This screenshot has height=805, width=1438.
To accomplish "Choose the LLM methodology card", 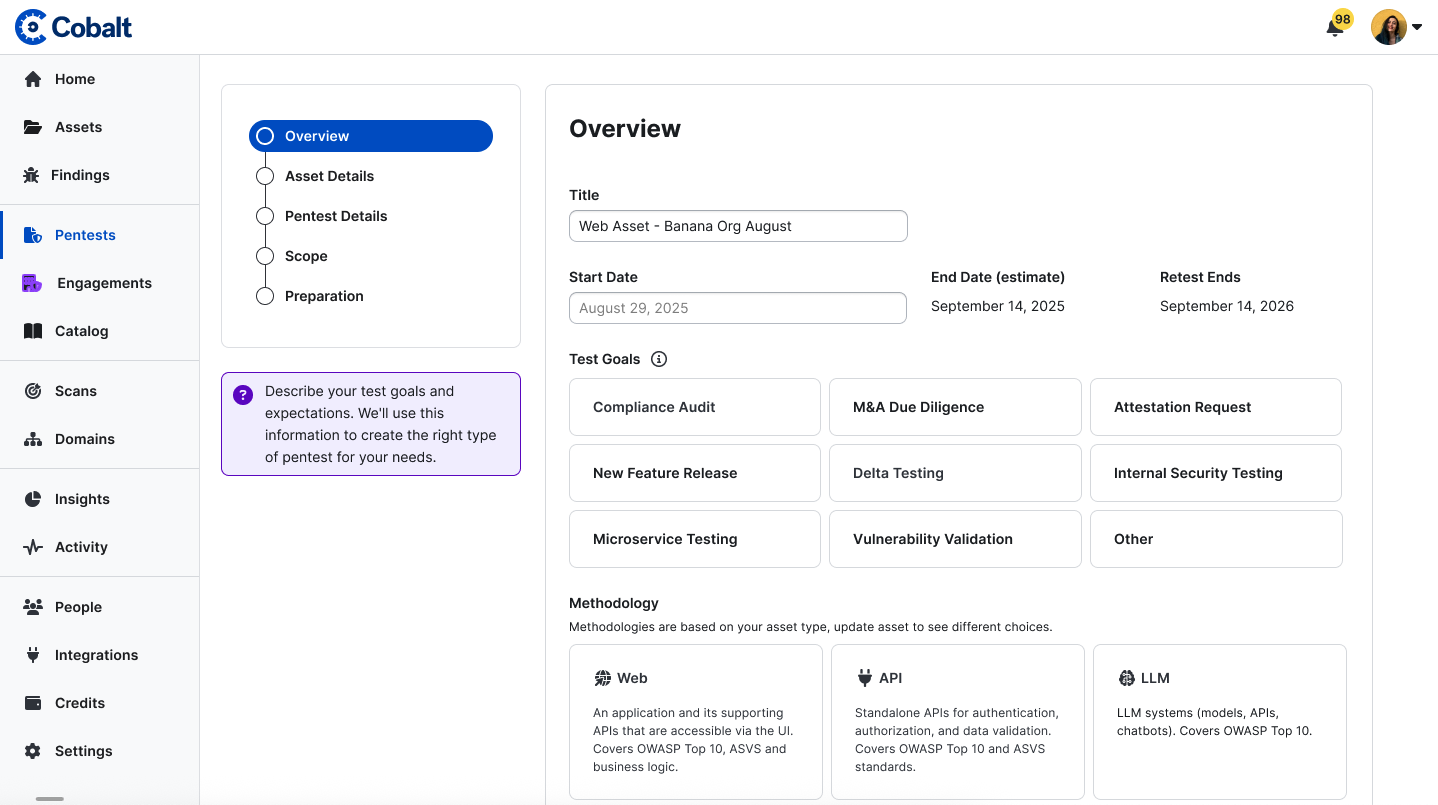I will coord(1219,721).
